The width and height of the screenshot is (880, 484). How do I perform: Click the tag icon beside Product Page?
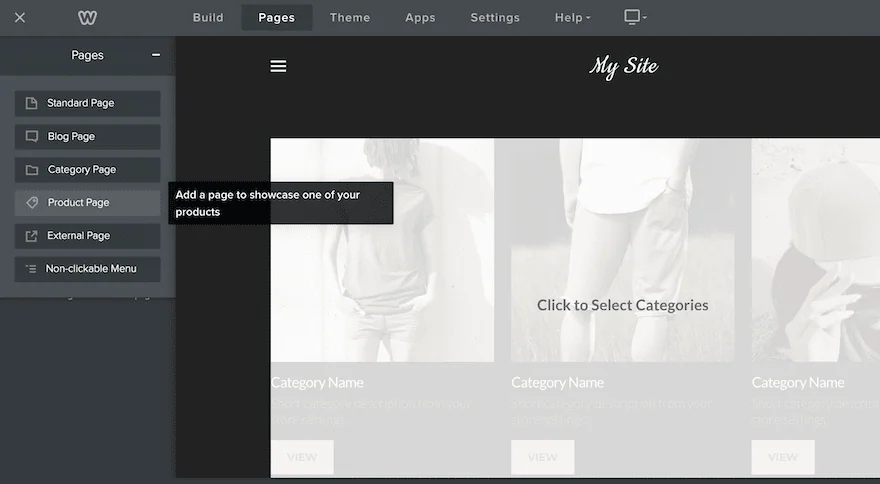pos(32,203)
